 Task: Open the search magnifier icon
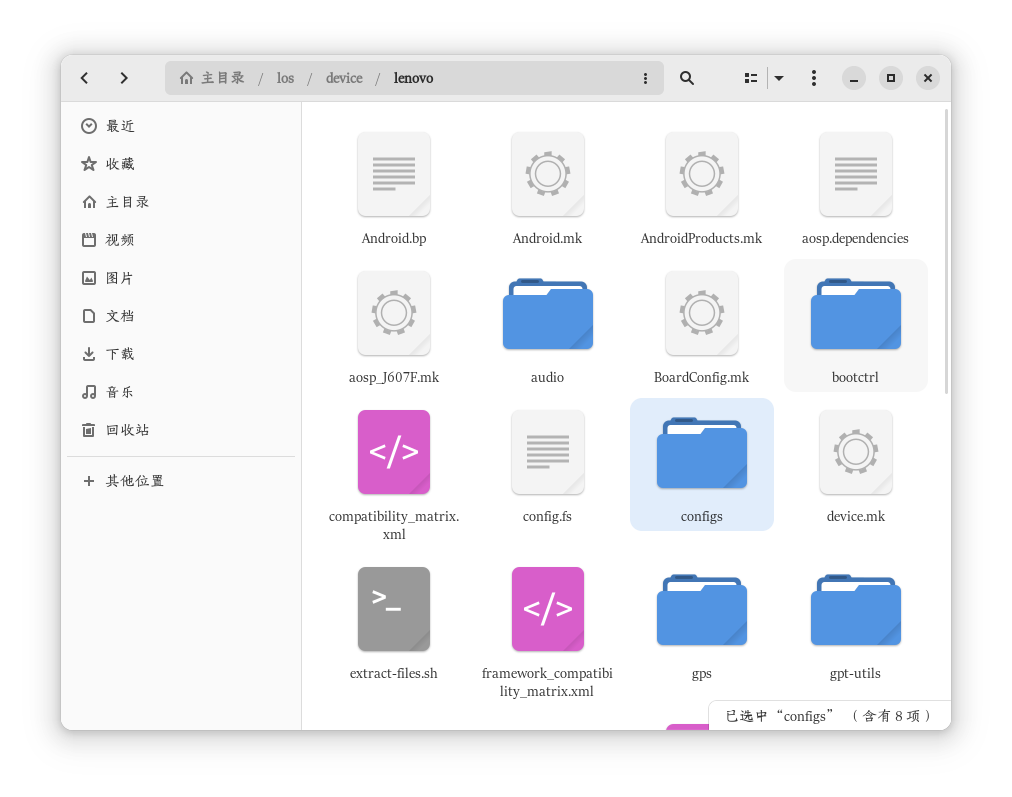pos(687,78)
